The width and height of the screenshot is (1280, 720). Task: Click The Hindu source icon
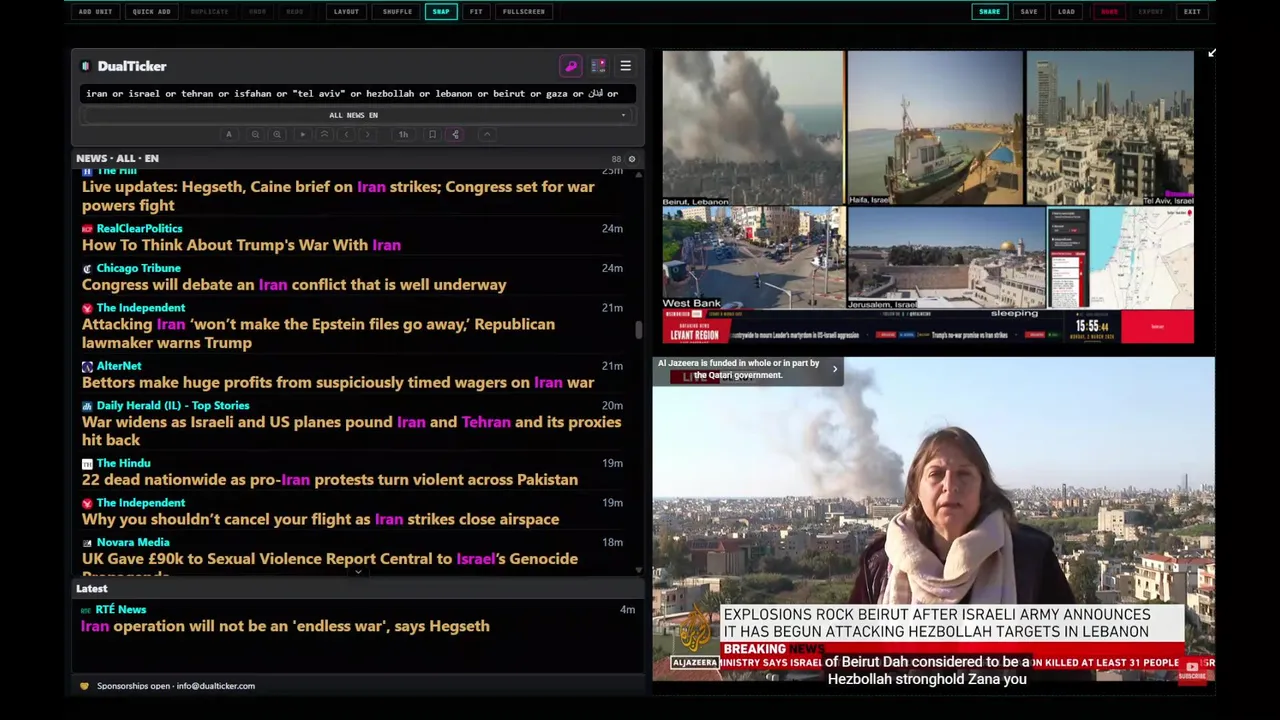[87, 464]
